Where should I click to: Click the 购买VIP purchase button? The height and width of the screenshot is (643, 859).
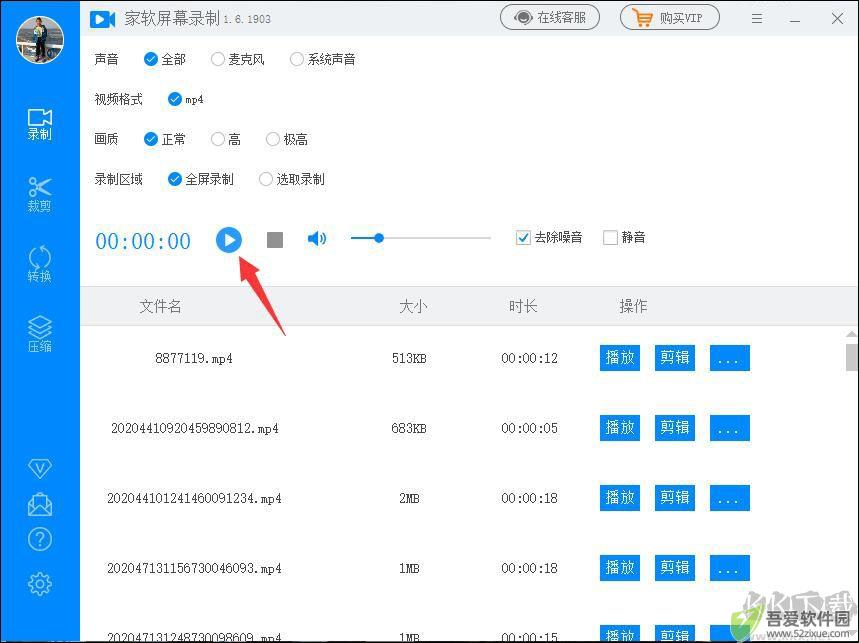669,18
